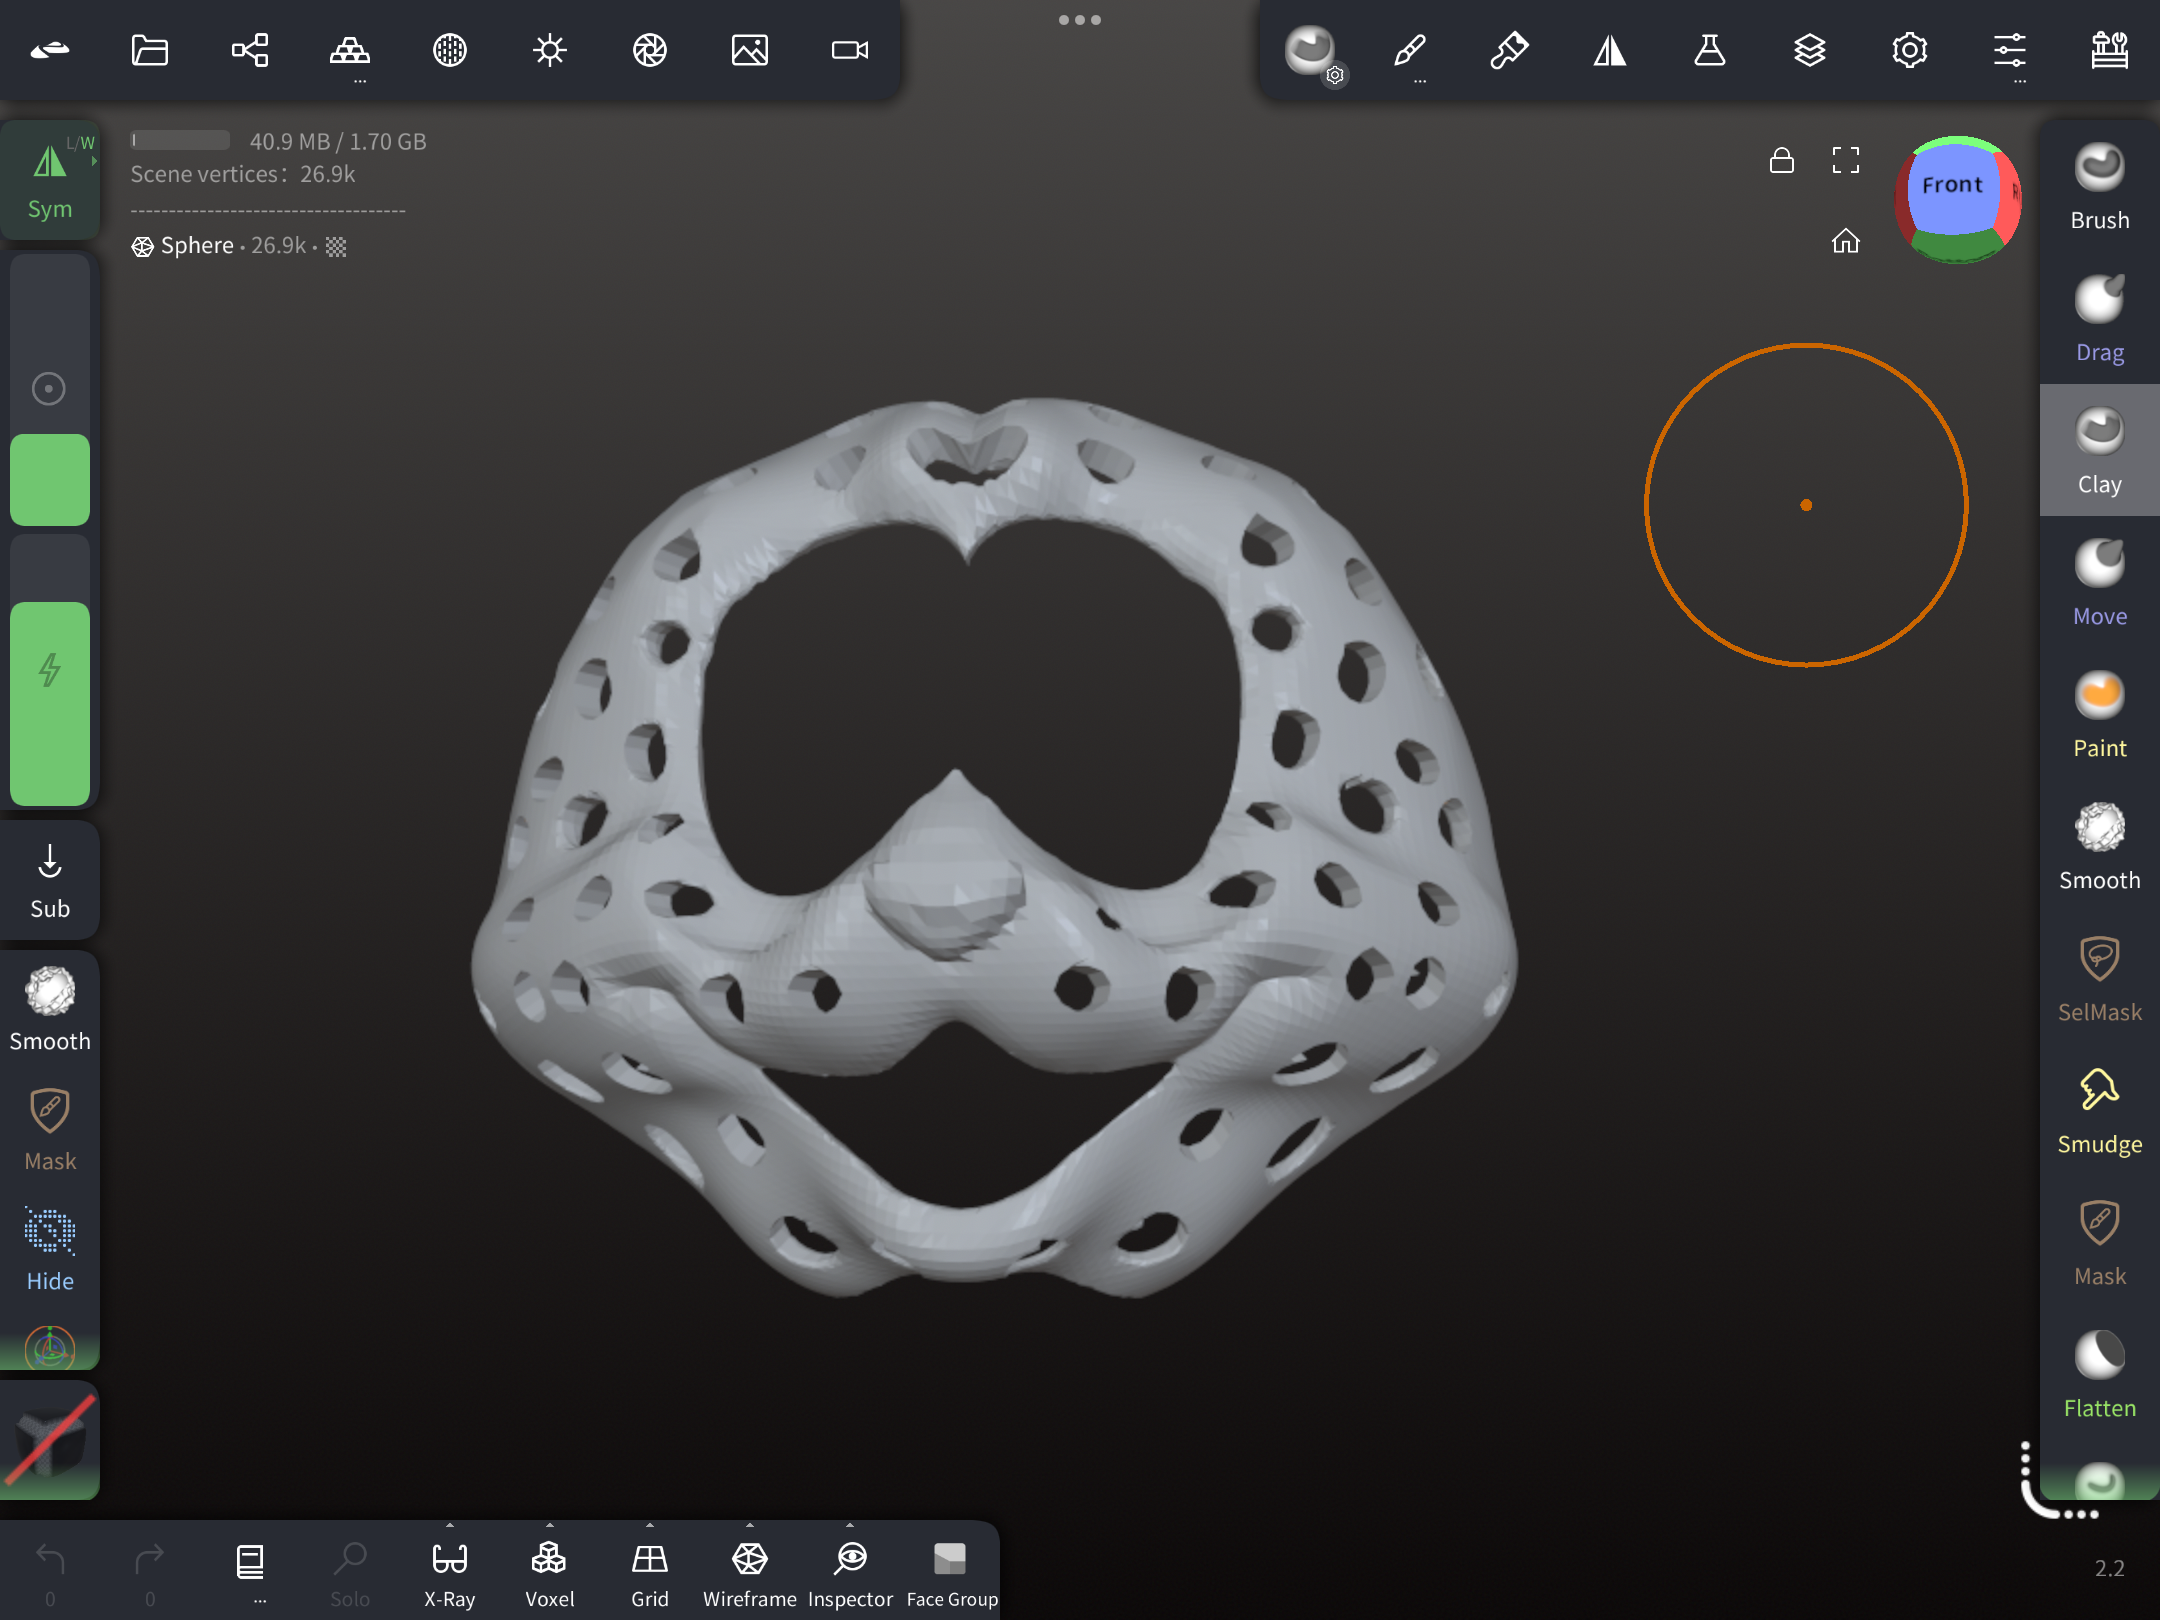Screen dimensions: 2160x1620
Task: Open the files folder menu
Action: pyautogui.click(x=150, y=50)
